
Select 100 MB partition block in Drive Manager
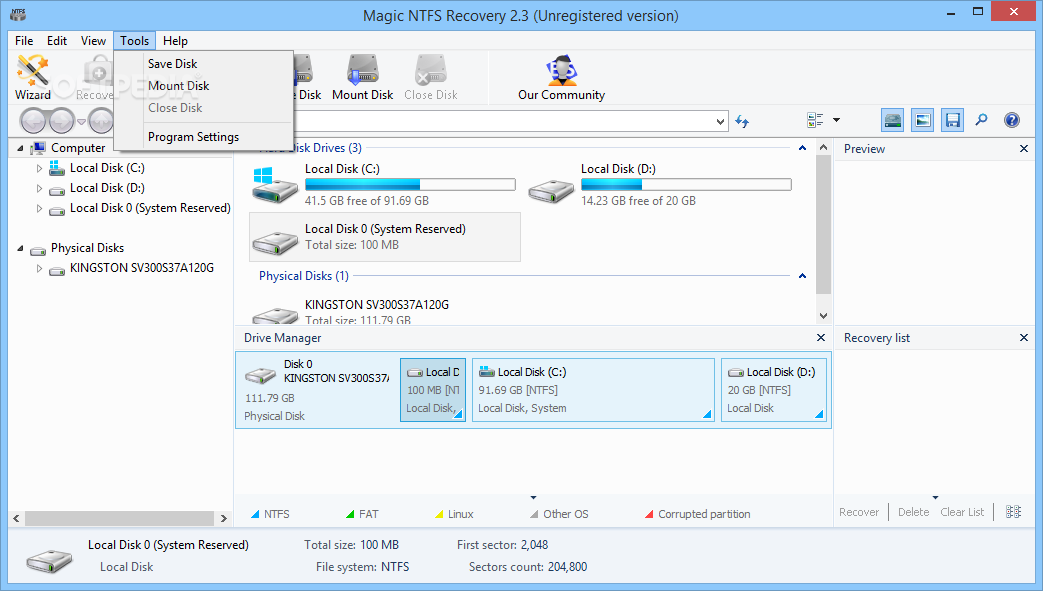pos(433,390)
